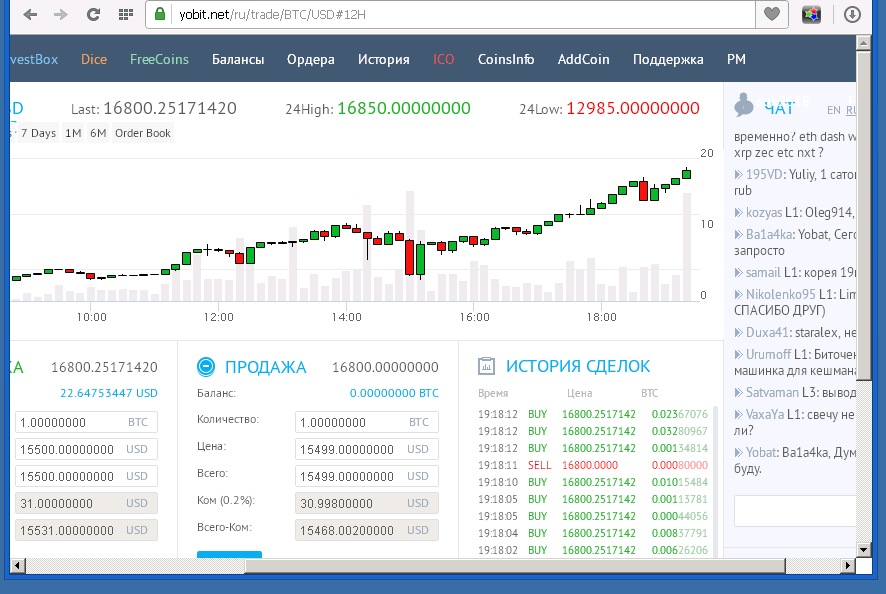
Task: Click the 24Low value 12985.00000000
Action: (x=633, y=108)
